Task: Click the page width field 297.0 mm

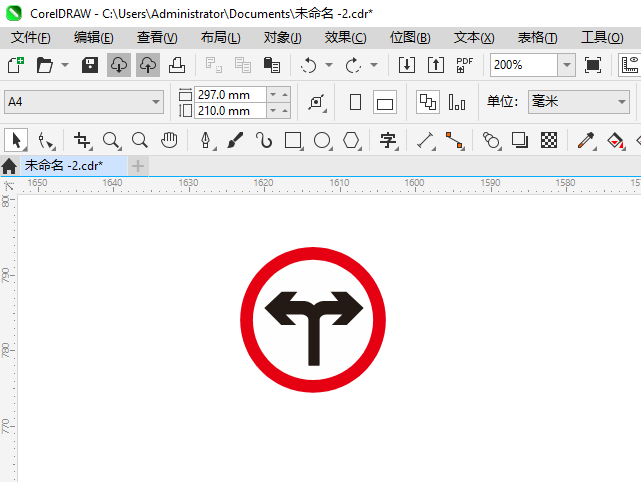Action: [x=230, y=94]
